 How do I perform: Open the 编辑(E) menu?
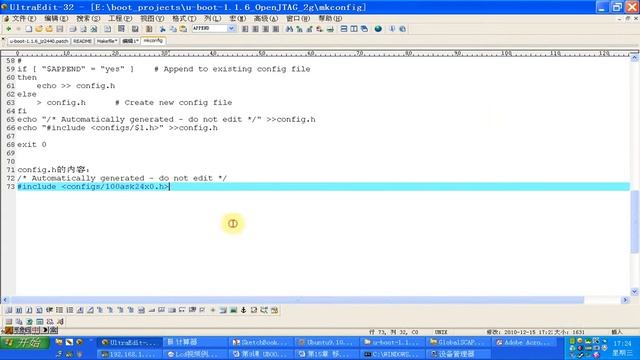click(56, 18)
